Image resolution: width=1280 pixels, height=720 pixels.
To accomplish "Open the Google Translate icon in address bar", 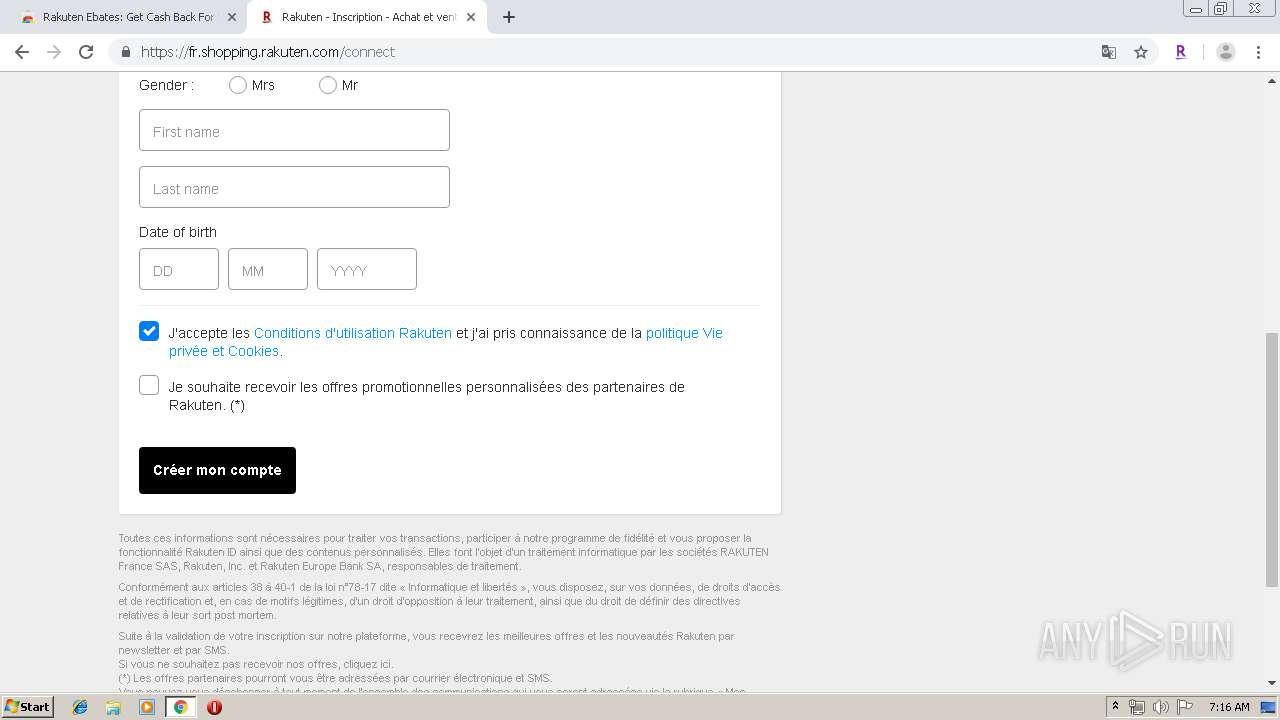I will (x=1109, y=52).
